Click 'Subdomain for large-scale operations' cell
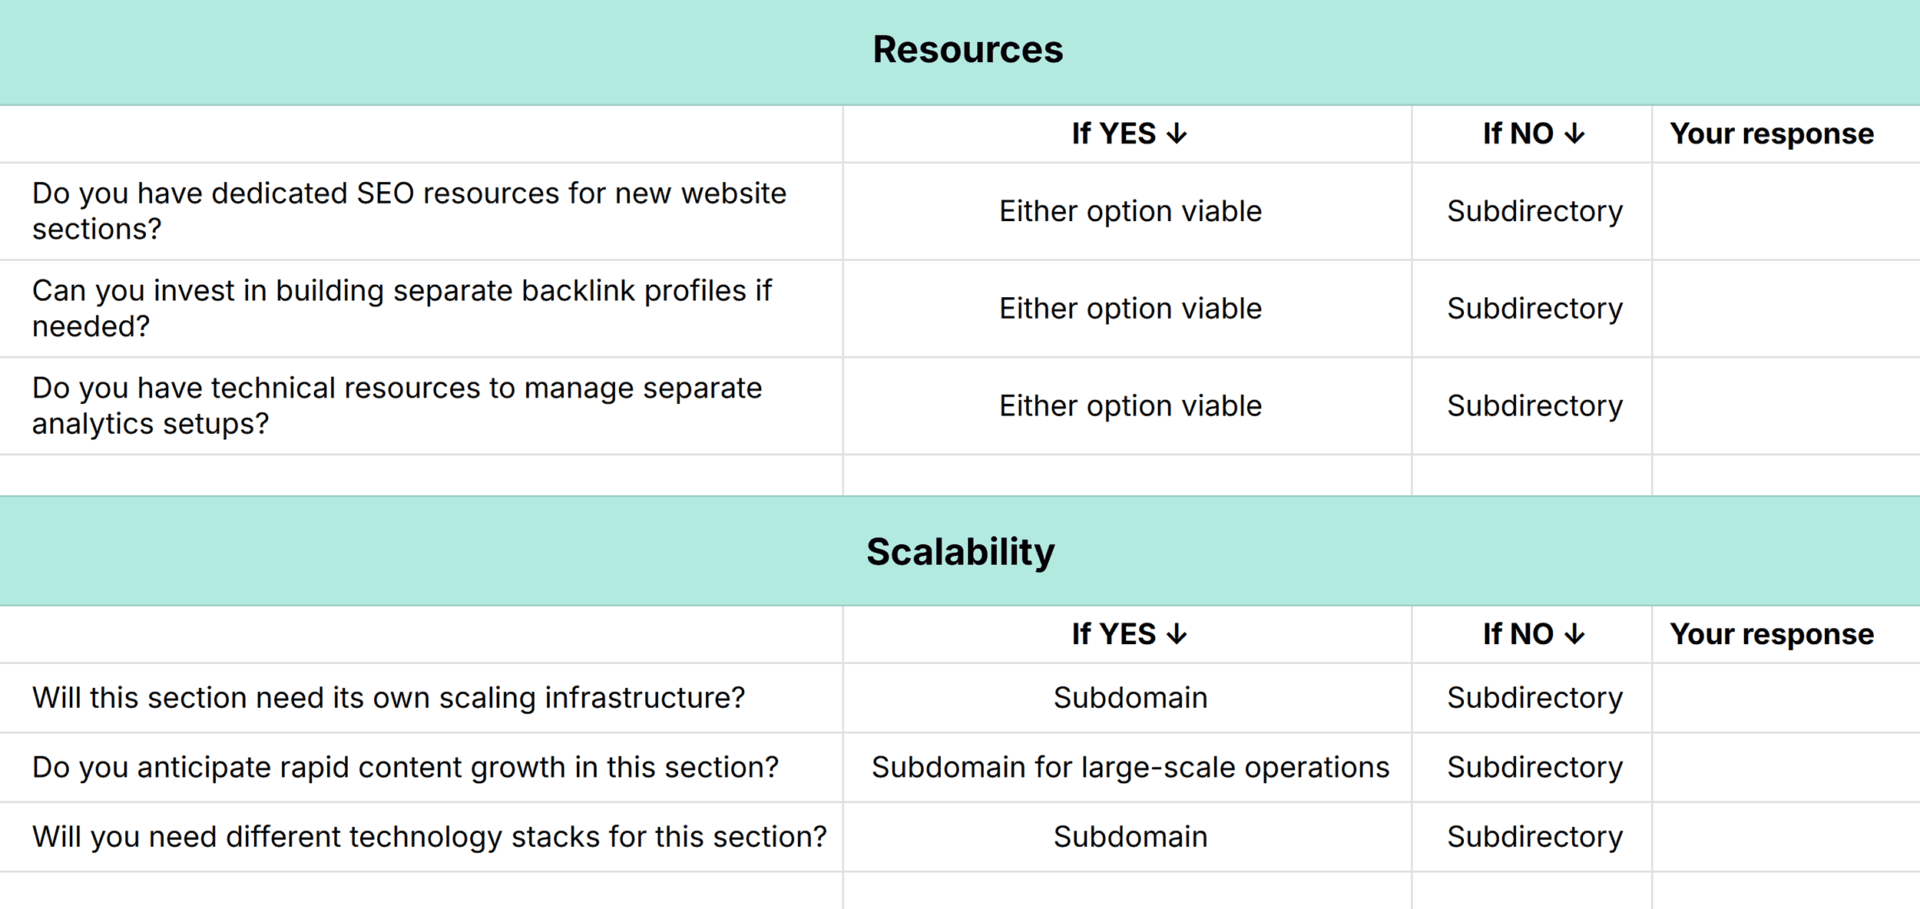Viewport: 1920px width, 909px height. (x=1130, y=767)
